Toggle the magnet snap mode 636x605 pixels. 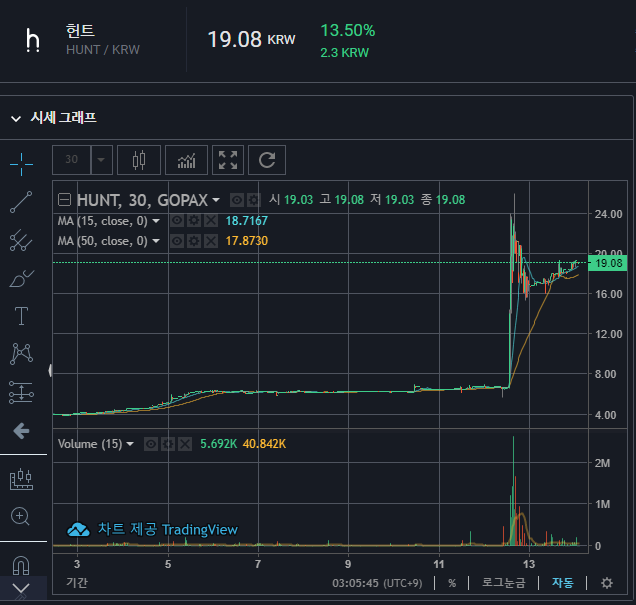[21, 565]
